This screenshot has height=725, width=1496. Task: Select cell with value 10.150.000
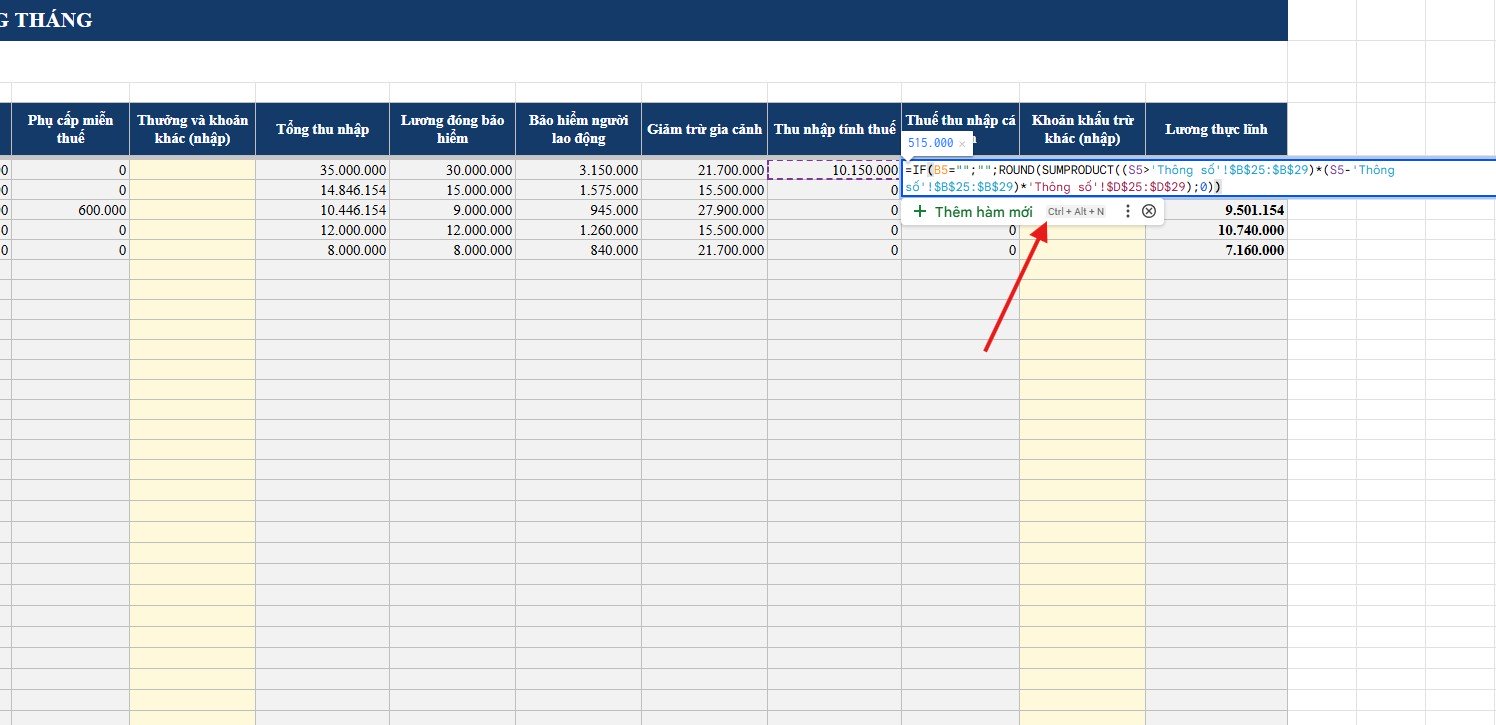(x=835, y=170)
